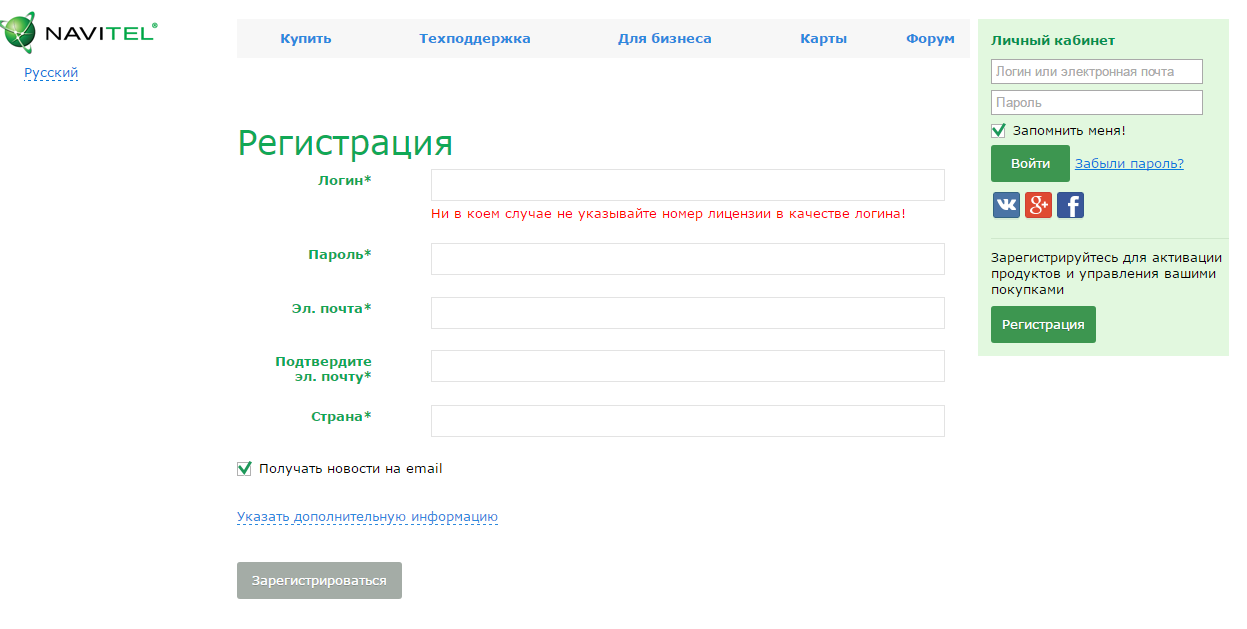Open the Форум menu link
Image resolution: width=1247 pixels, height=629 pixels.
(930, 39)
